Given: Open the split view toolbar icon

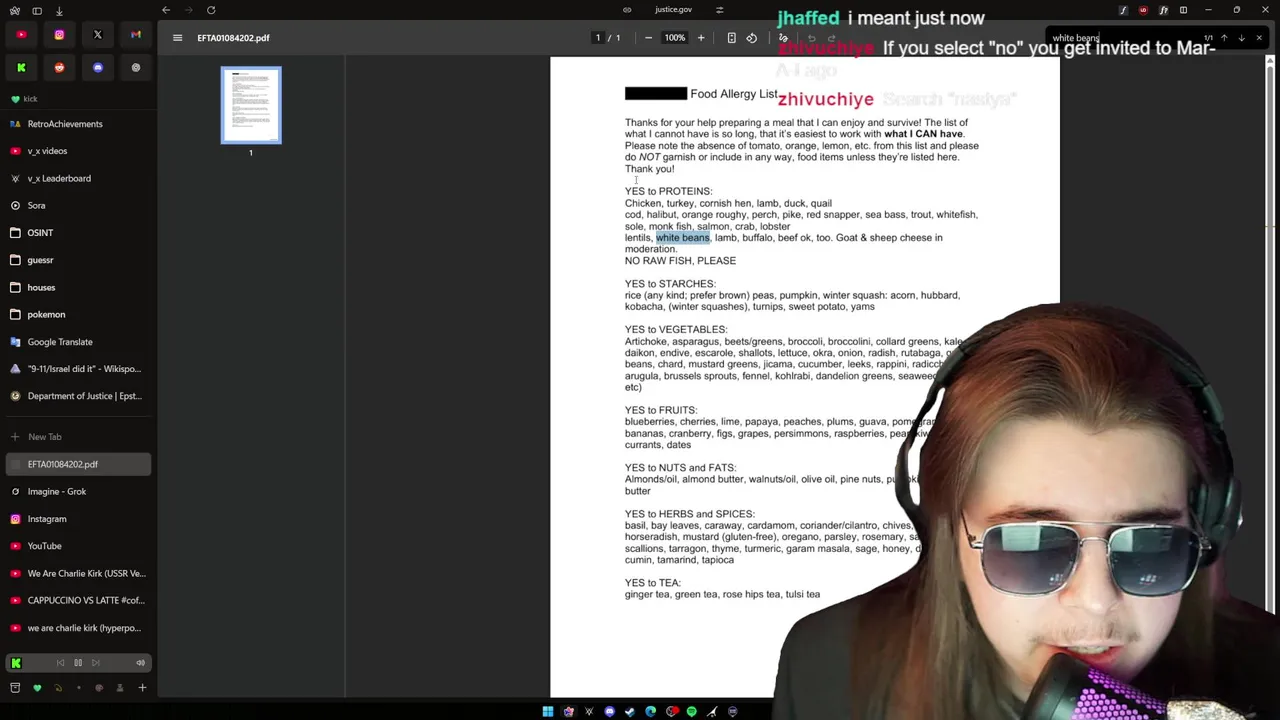Looking at the screenshot, I should [x=1183, y=10].
